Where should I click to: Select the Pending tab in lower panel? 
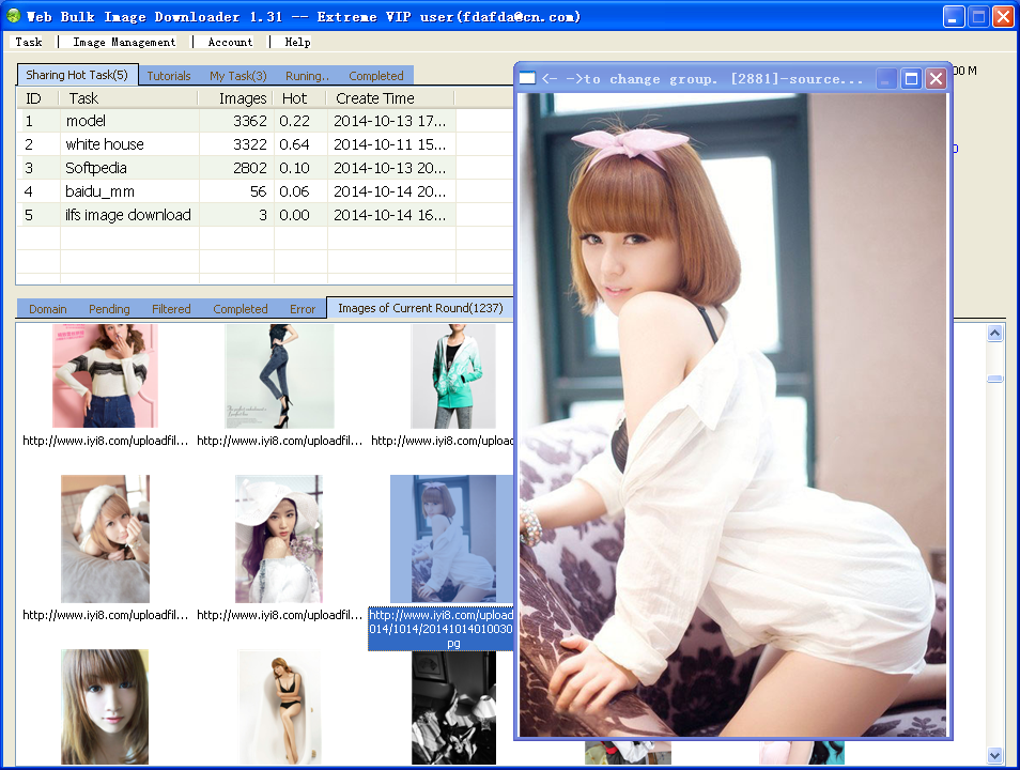109,309
